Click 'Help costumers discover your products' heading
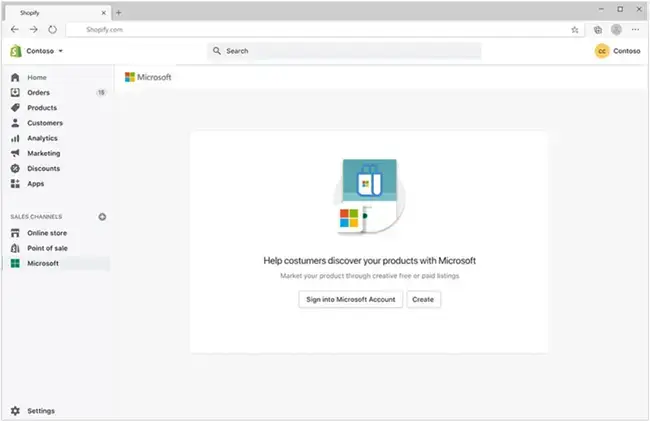The image size is (650, 421). (369, 261)
